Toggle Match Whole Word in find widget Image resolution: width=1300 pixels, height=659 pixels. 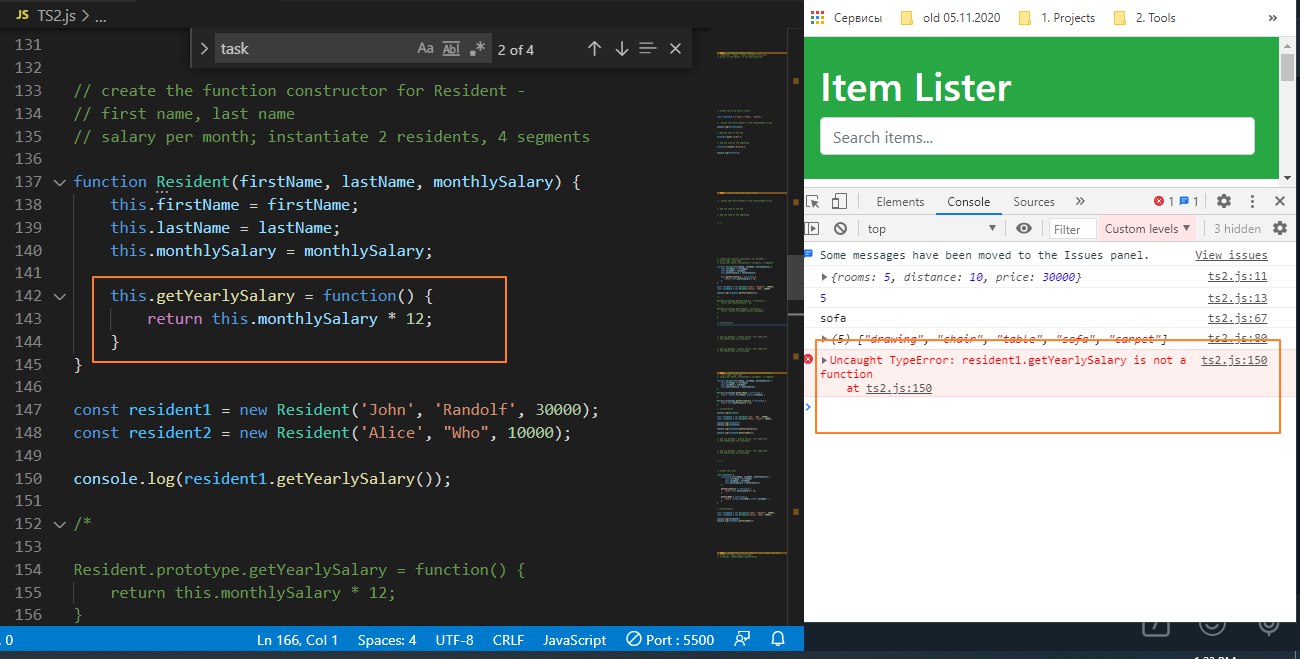[x=451, y=49]
